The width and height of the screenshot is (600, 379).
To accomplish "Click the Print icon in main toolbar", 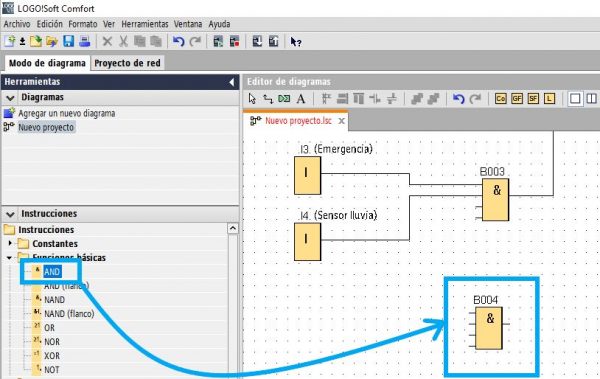I will pos(85,41).
